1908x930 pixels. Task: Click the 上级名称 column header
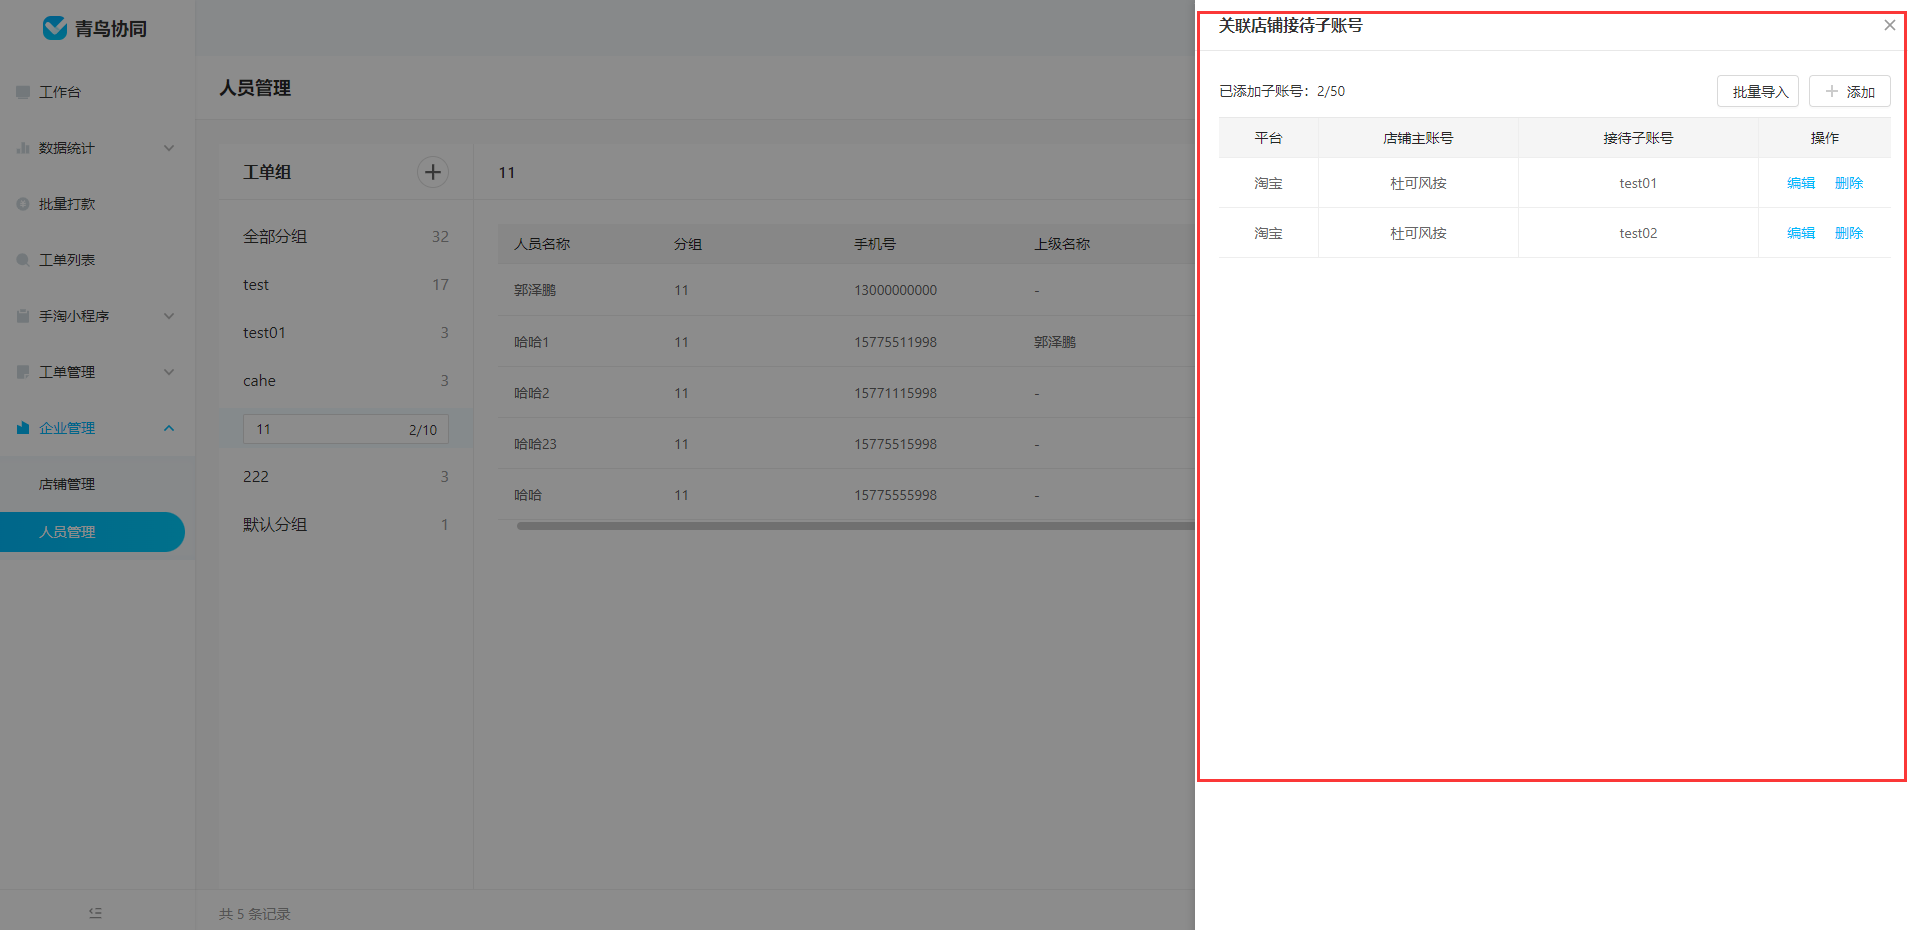(x=1062, y=244)
